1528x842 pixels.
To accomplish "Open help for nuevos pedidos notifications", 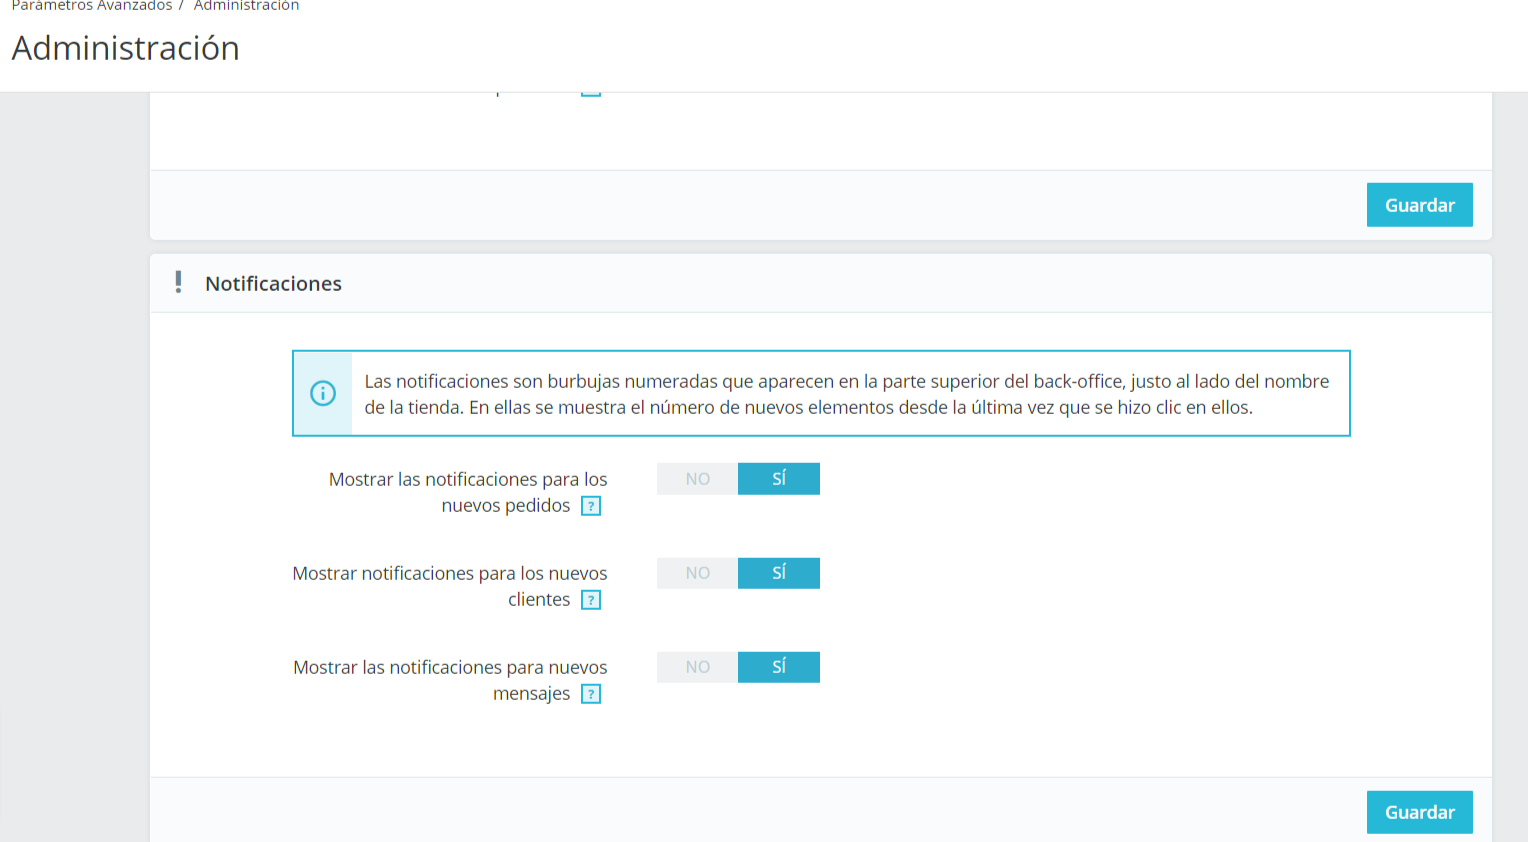I will tap(591, 506).
